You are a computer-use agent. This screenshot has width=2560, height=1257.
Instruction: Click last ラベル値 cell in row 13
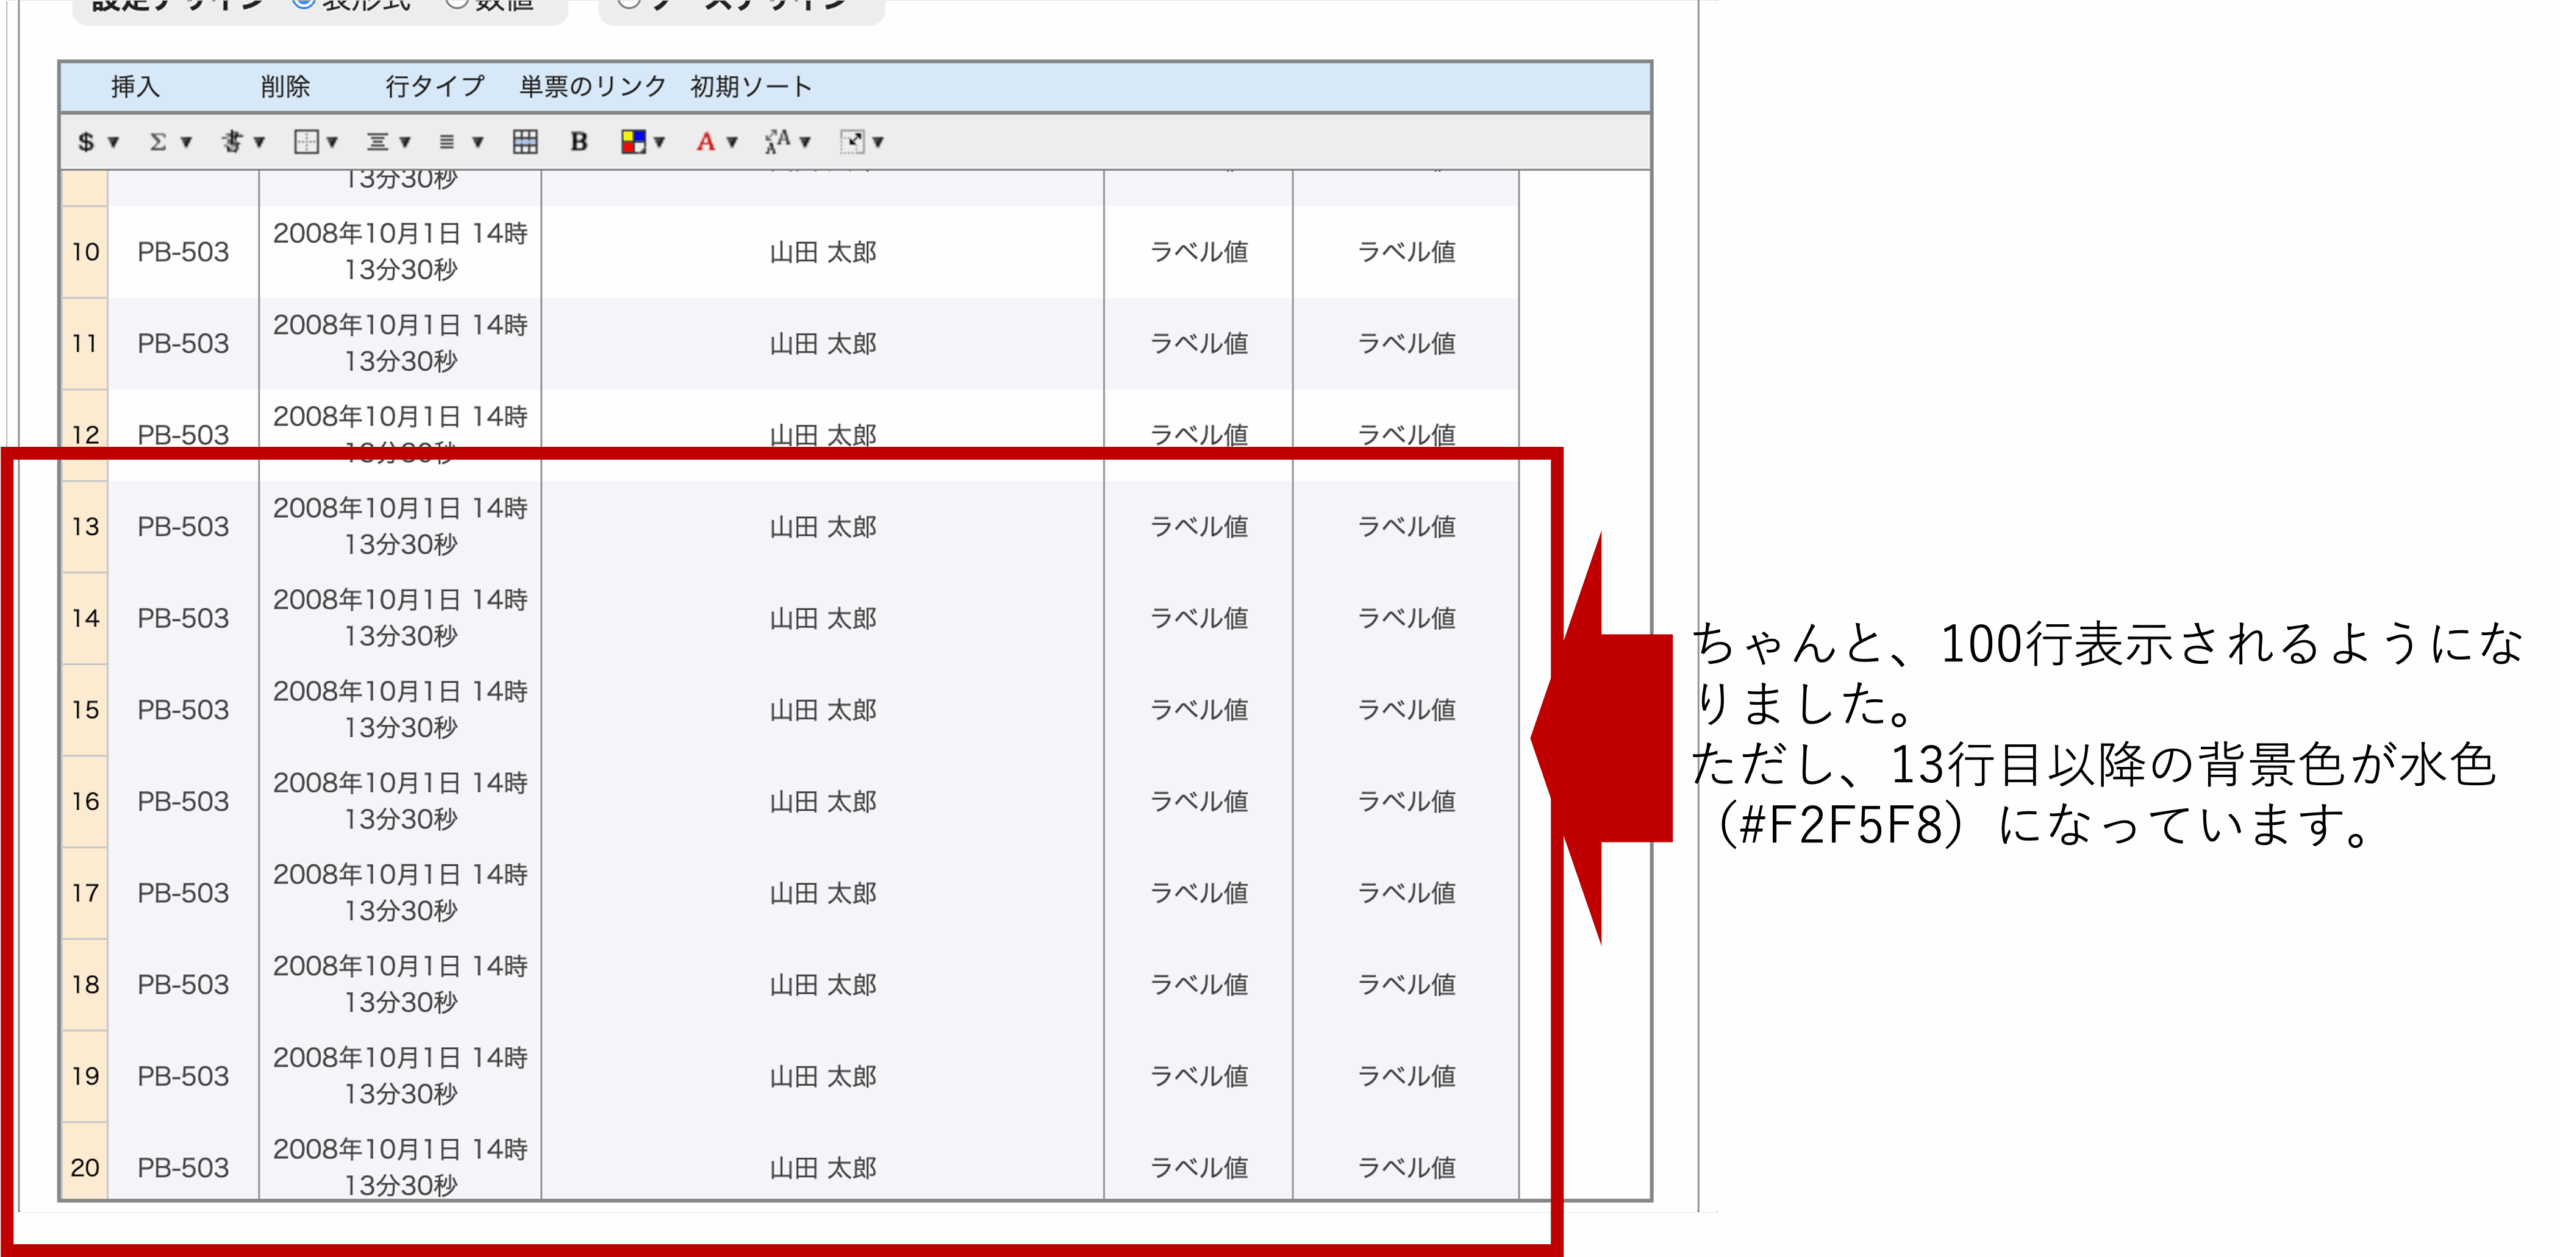1406,527
